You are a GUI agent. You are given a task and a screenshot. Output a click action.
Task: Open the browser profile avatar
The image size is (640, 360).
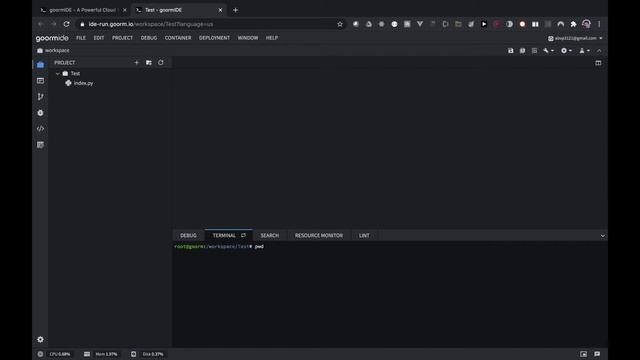pyautogui.click(x=586, y=24)
